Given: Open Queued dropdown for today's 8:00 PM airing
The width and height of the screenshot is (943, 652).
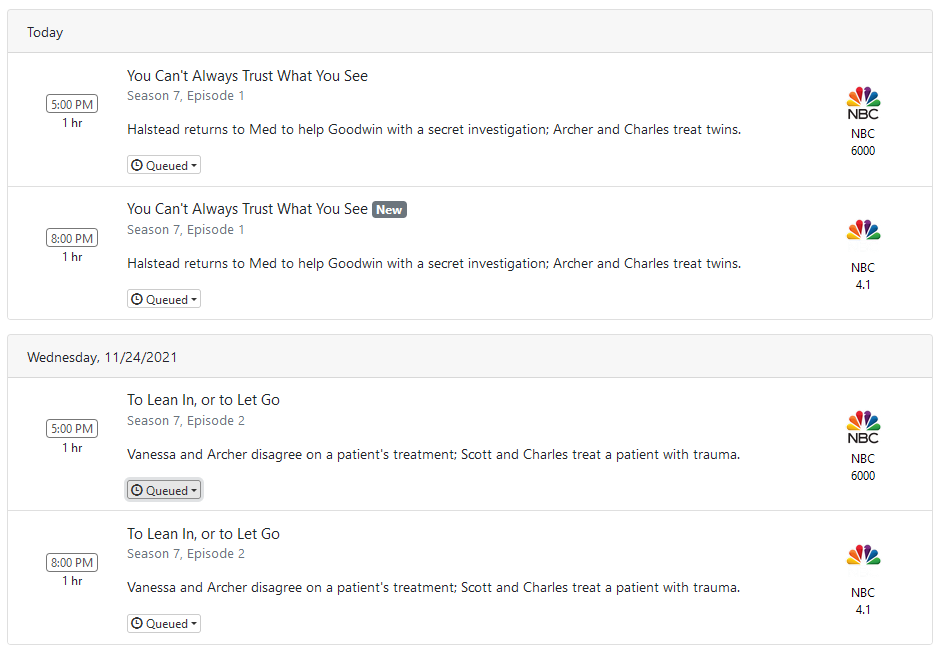Looking at the screenshot, I should click(164, 299).
